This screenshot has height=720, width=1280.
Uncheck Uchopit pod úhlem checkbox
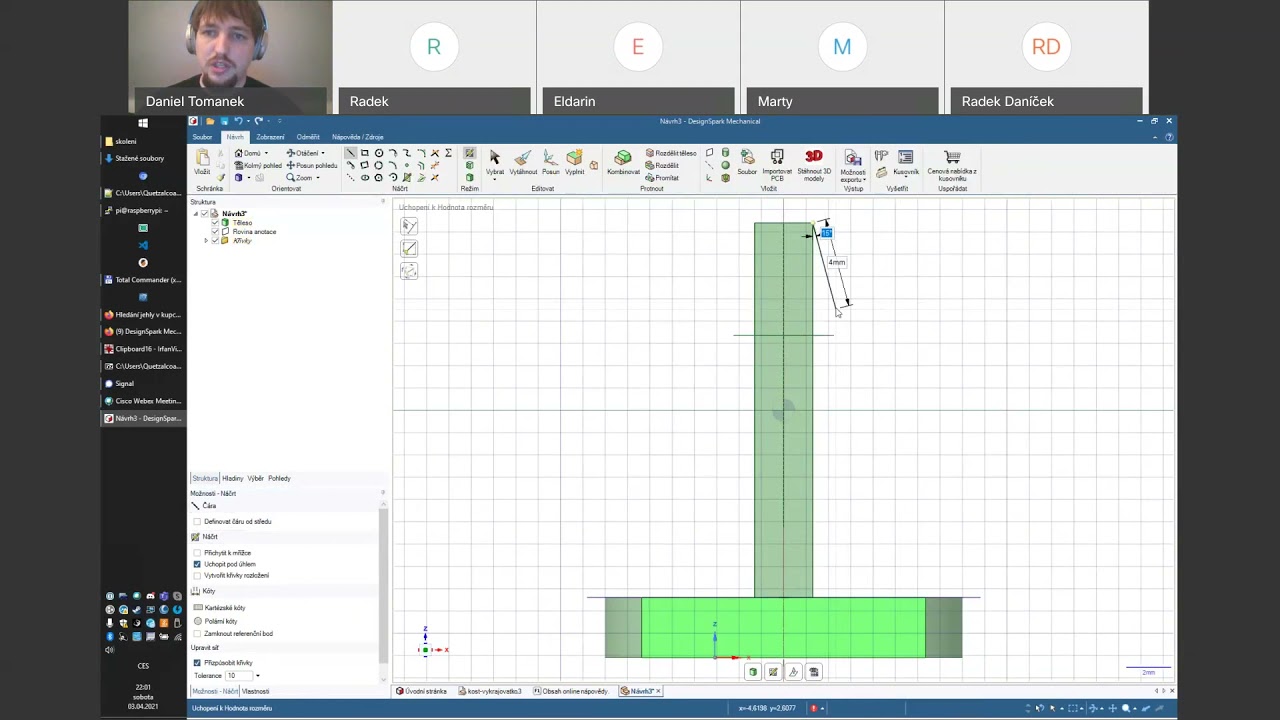[x=197, y=564]
